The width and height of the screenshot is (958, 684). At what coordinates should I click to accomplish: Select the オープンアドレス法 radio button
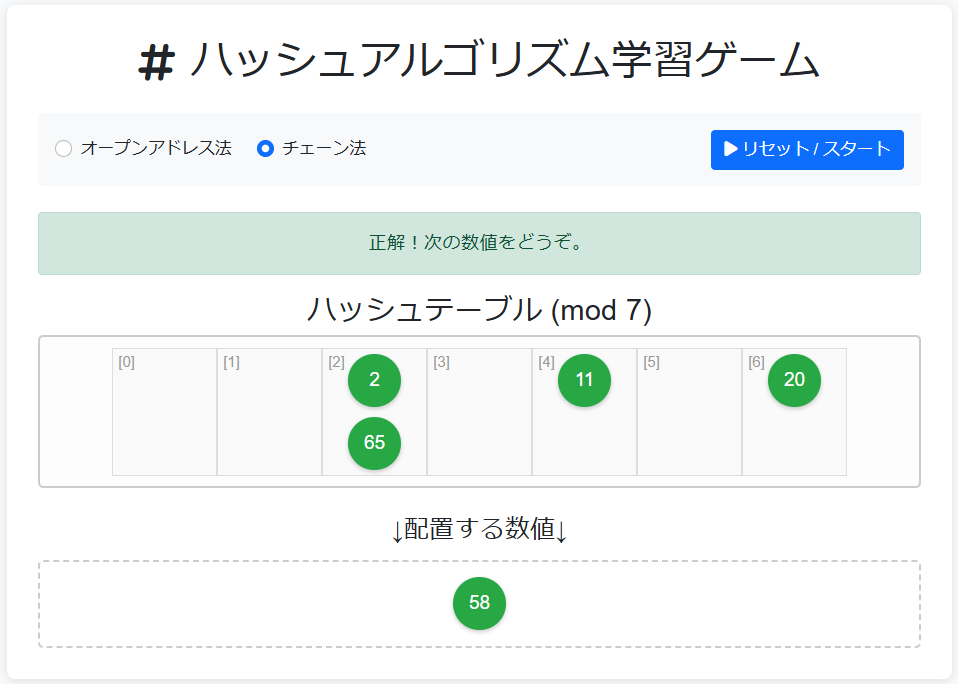point(63,149)
